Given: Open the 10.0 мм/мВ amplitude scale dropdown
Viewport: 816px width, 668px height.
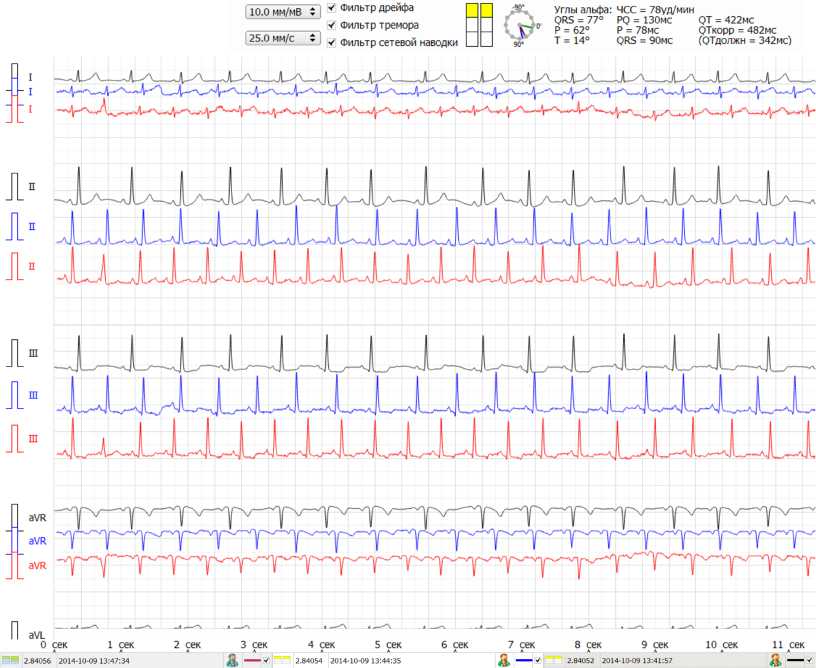Looking at the screenshot, I should 283,12.
